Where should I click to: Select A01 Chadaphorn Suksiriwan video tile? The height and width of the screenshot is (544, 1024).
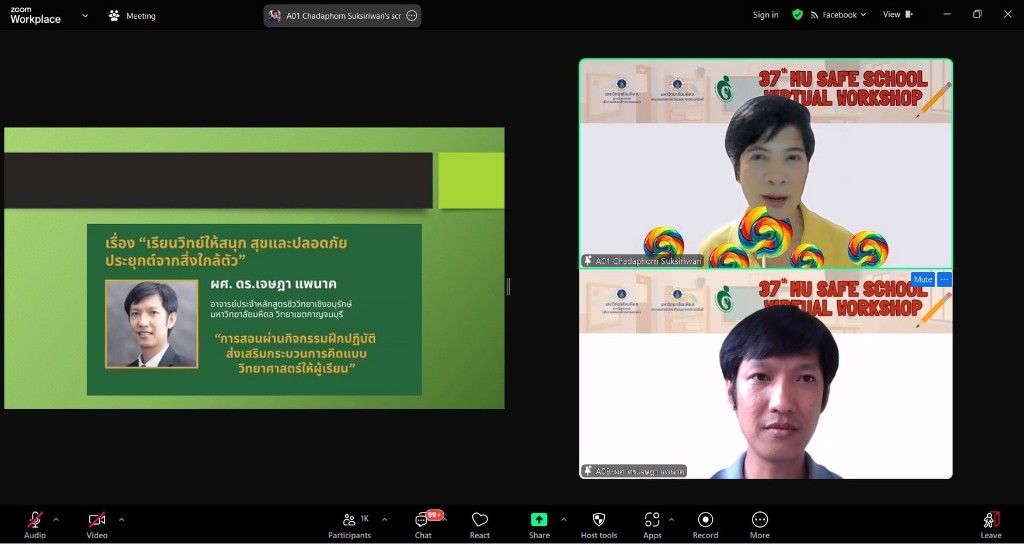click(x=765, y=163)
